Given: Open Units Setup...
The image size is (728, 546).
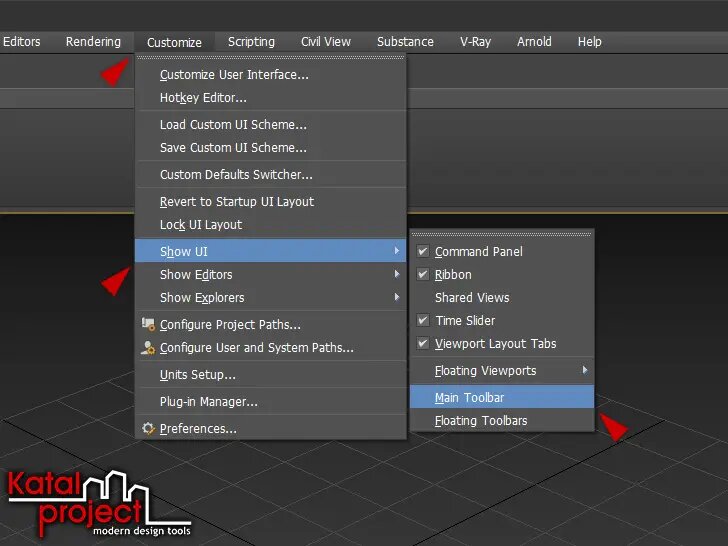Looking at the screenshot, I should tap(271, 375).
